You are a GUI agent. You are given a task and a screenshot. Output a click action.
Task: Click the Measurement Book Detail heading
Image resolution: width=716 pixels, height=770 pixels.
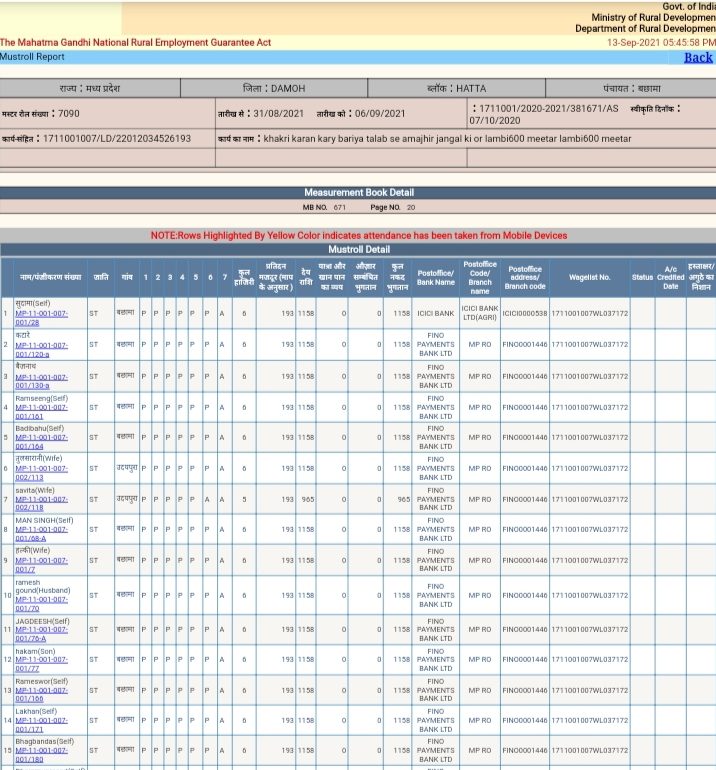pyautogui.click(x=358, y=192)
